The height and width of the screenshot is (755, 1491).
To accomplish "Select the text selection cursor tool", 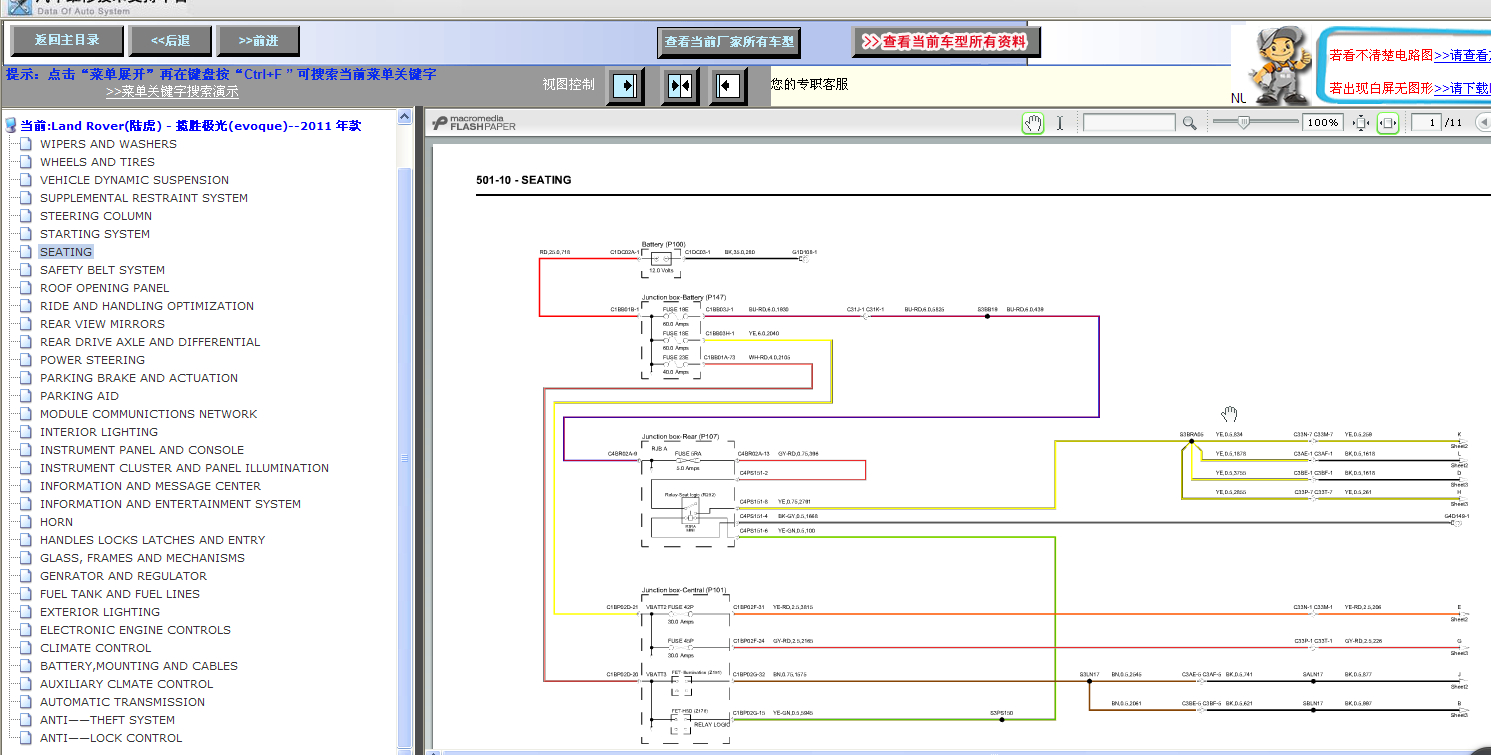I will click(x=1060, y=123).
